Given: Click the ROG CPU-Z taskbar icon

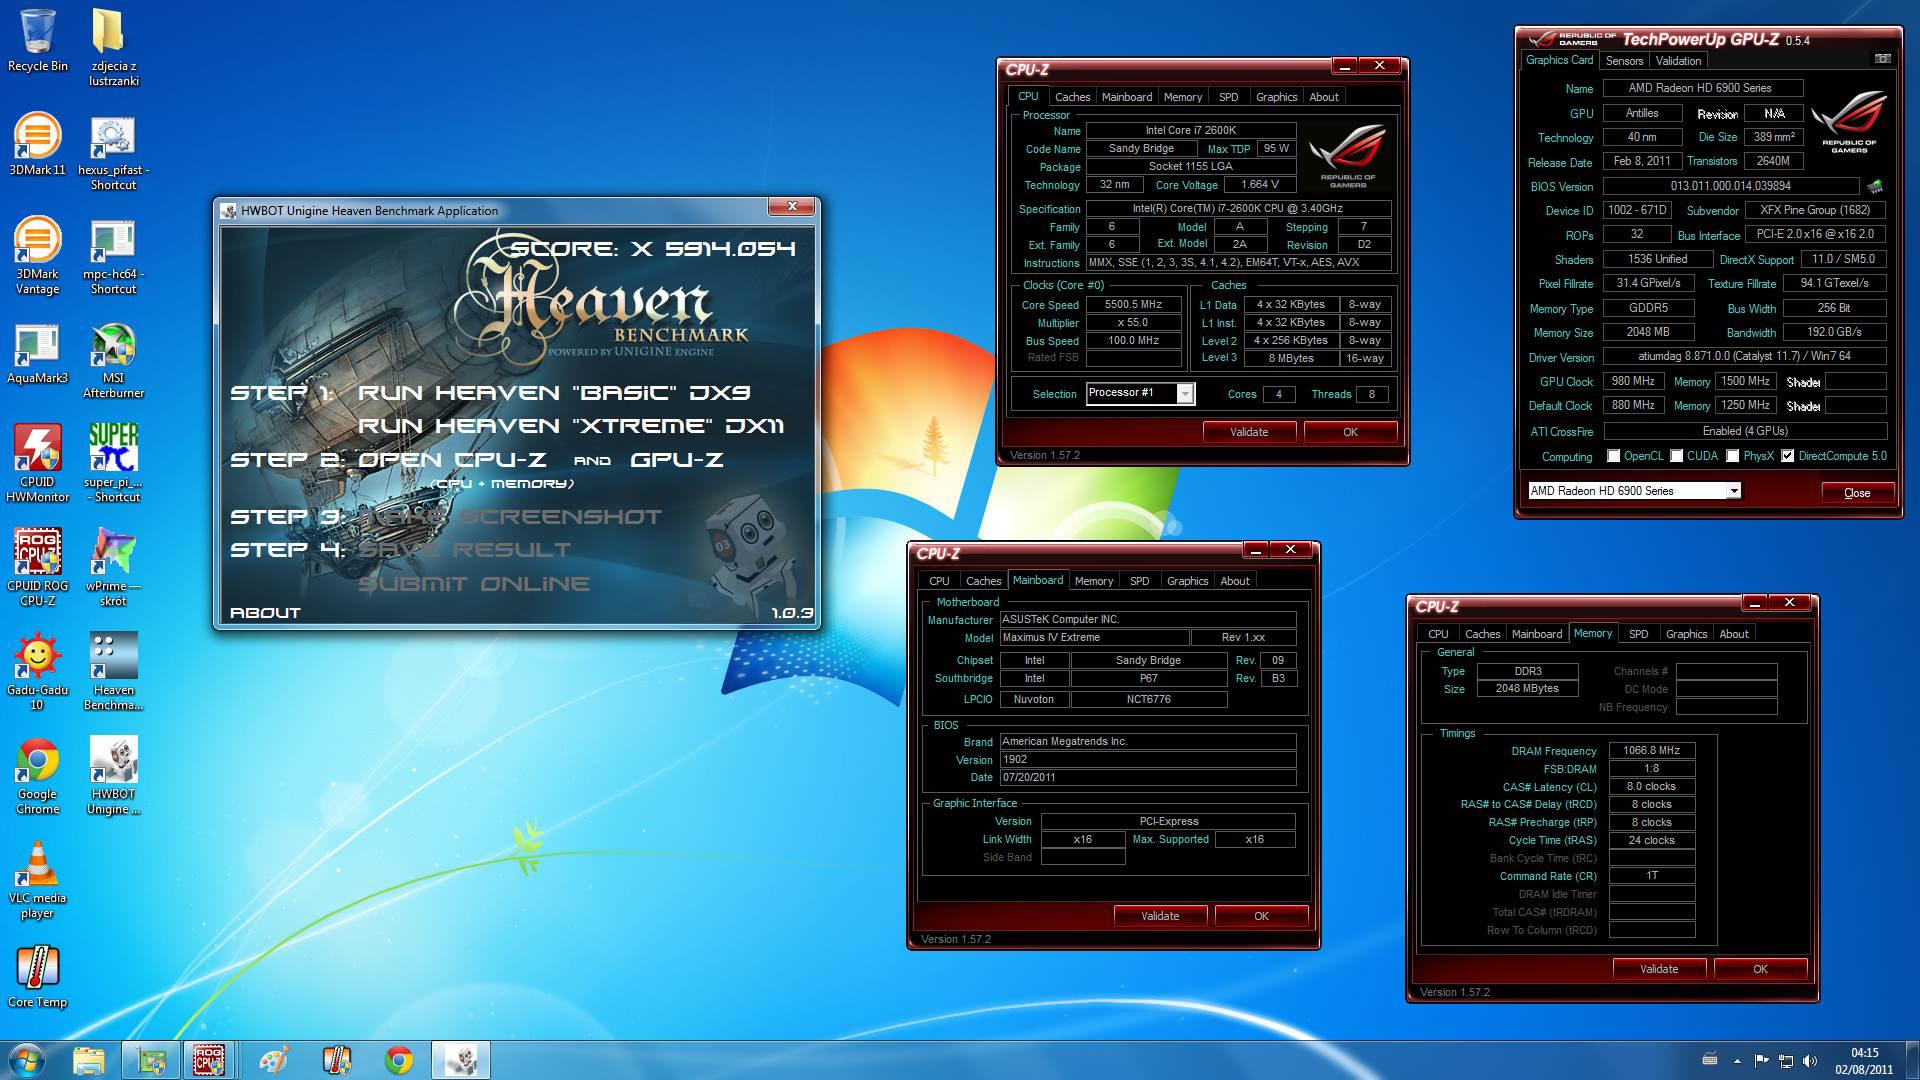Looking at the screenshot, I should [x=208, y=1060].
